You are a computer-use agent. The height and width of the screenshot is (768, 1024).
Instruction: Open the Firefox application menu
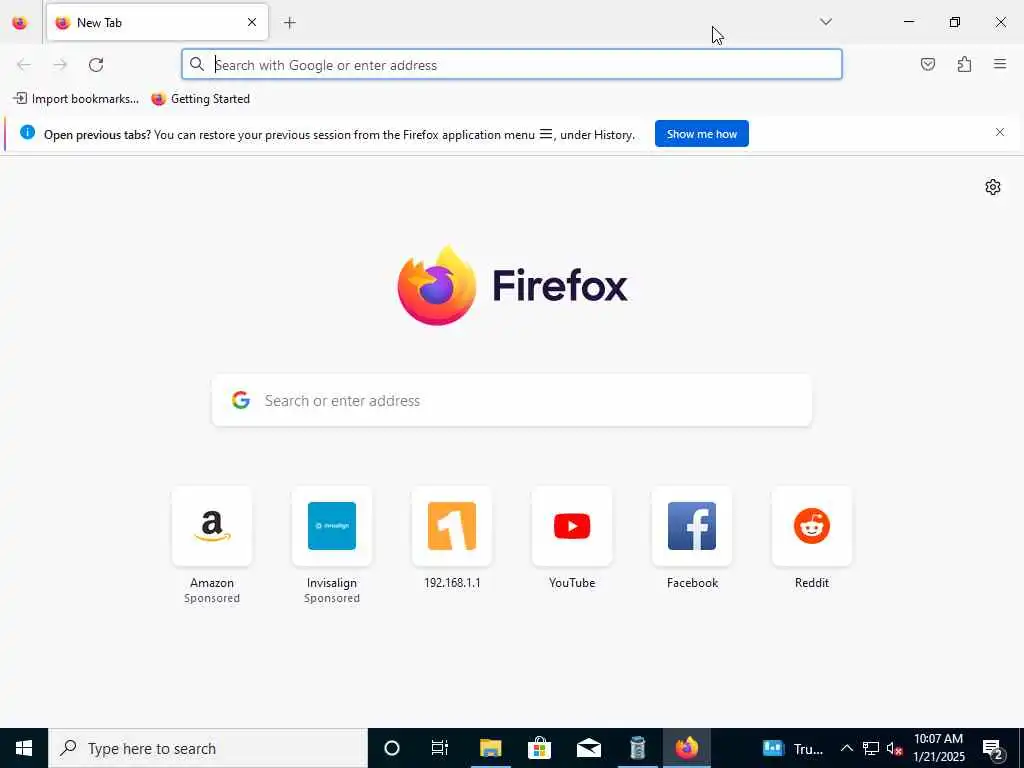click(1000, 64)
